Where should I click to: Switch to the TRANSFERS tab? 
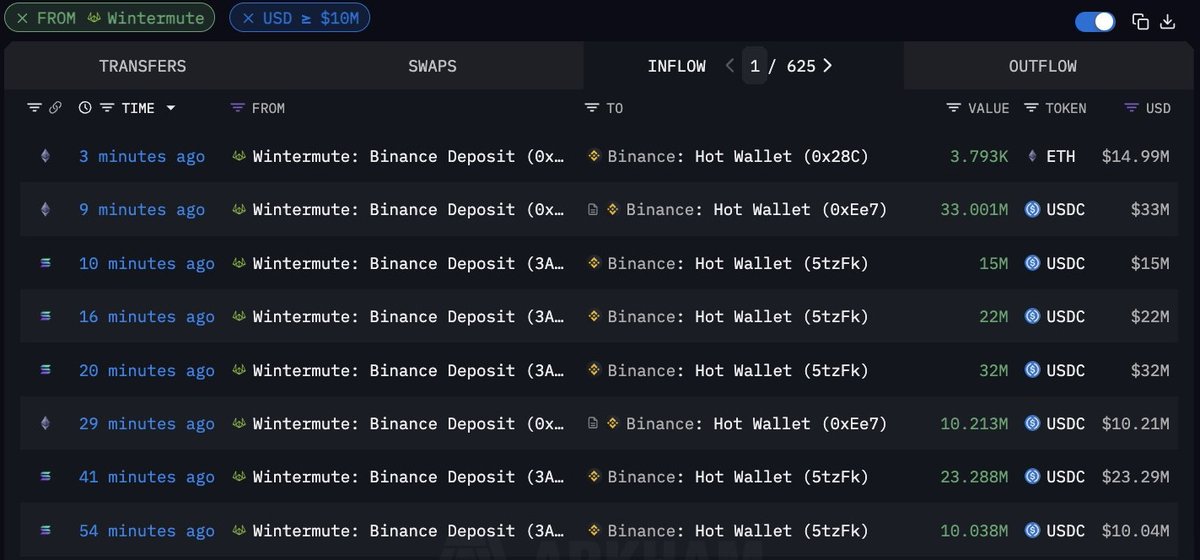coord(142,66)
